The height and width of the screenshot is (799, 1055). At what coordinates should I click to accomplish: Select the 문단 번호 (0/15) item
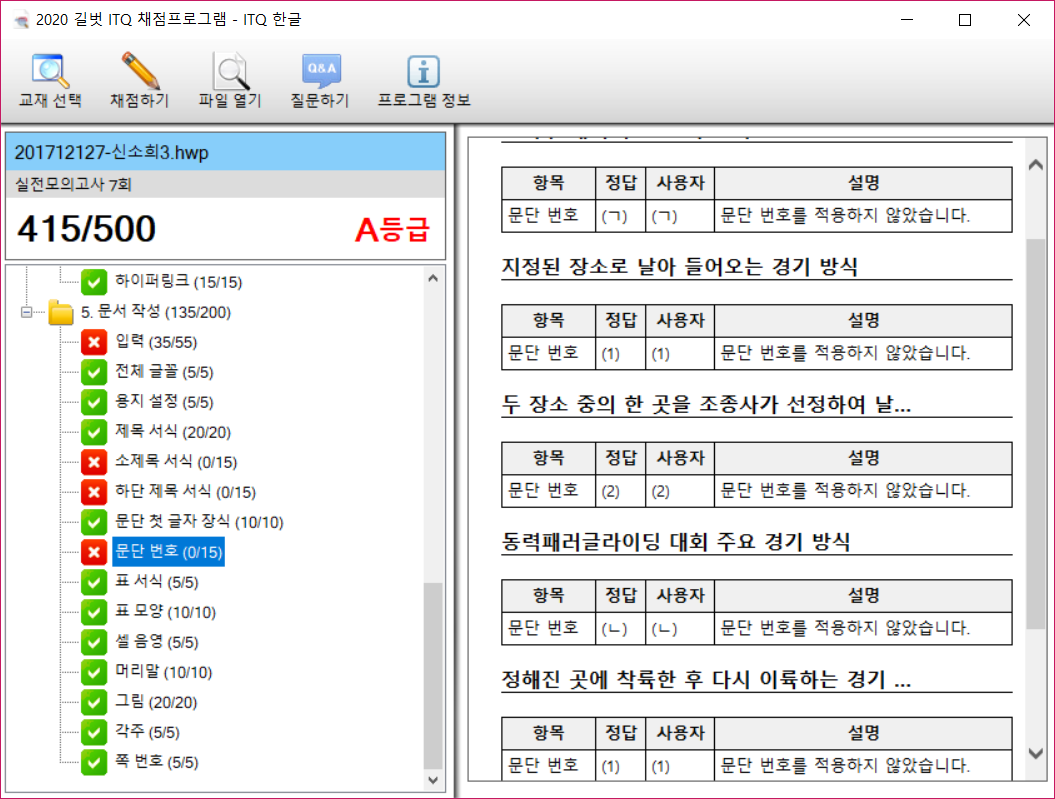click(x=168, y=552)
